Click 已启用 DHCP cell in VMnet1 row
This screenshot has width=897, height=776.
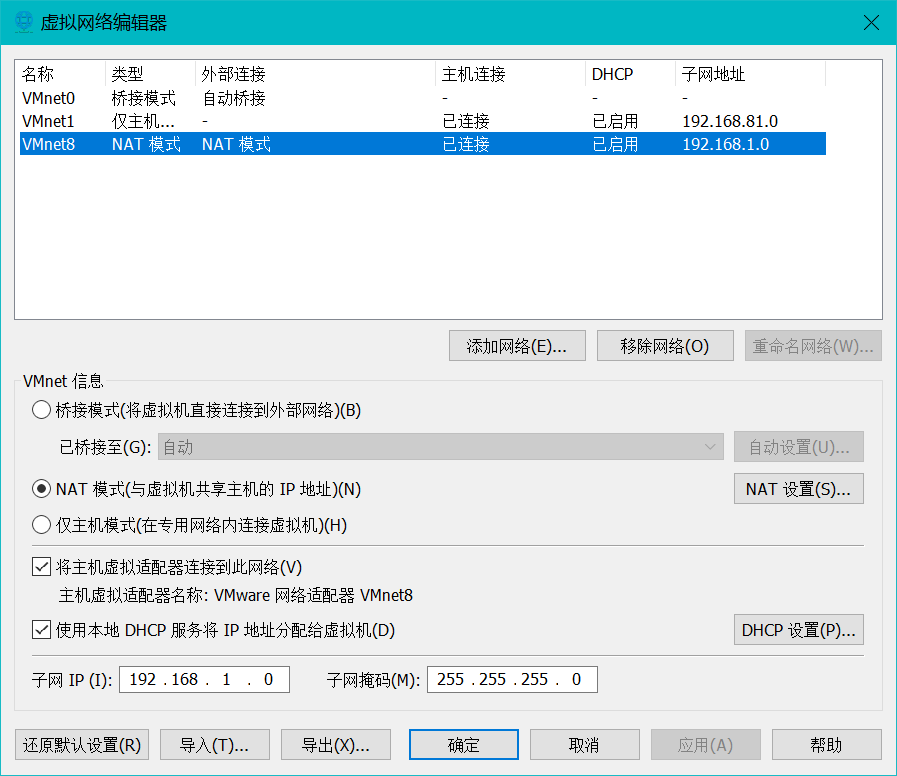pyautogui.click(x=615, y=121)
